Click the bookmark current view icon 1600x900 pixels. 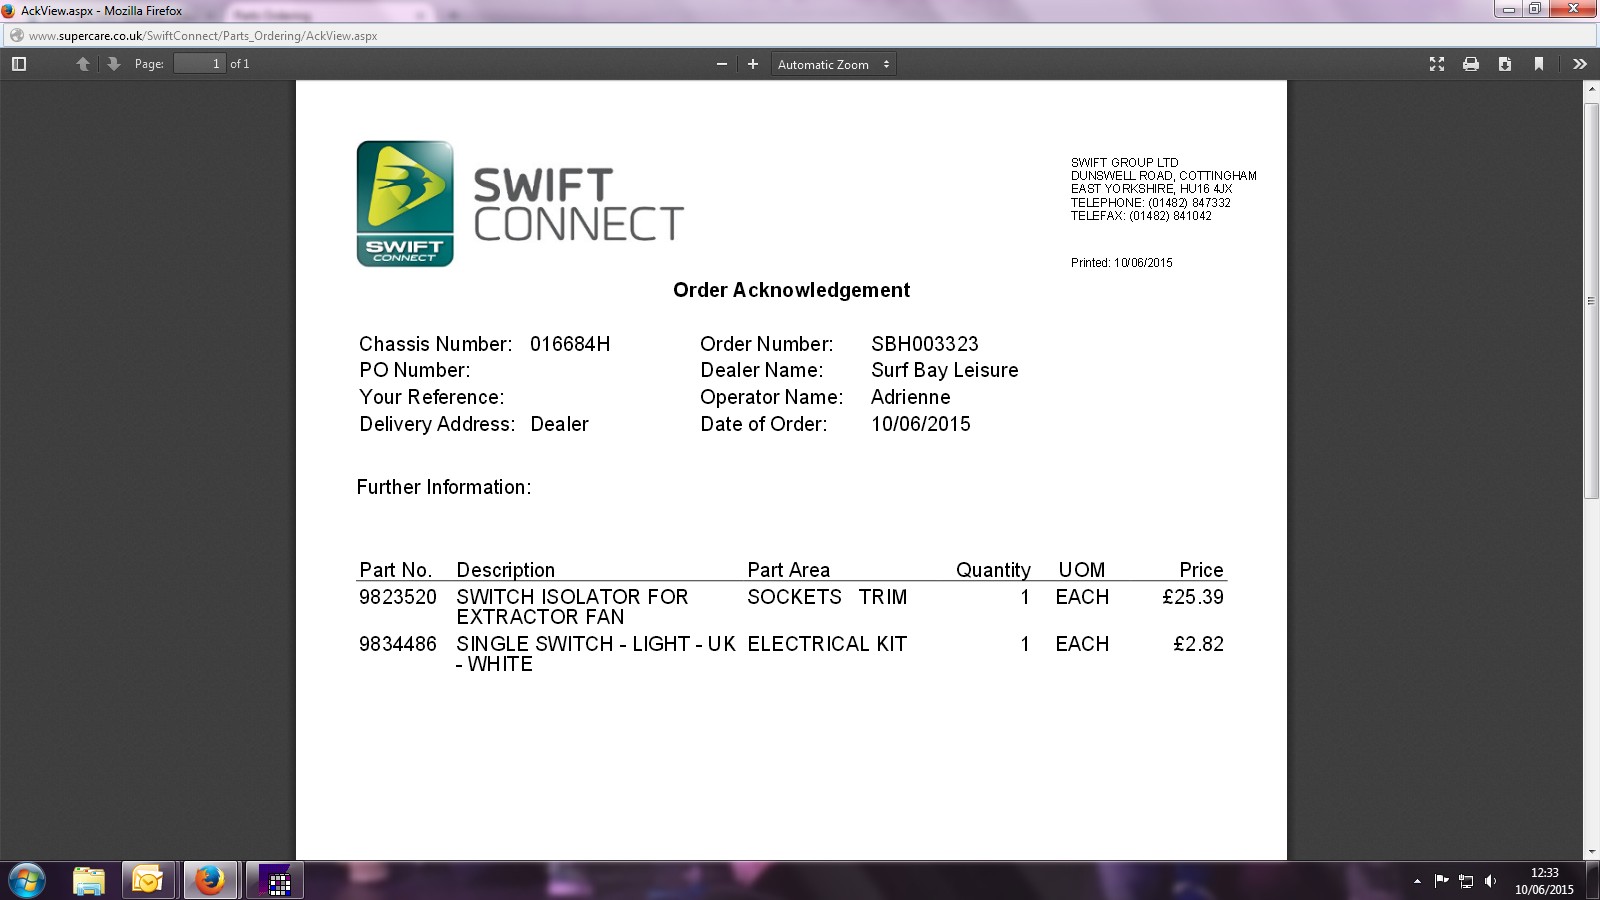[1539, 64]
